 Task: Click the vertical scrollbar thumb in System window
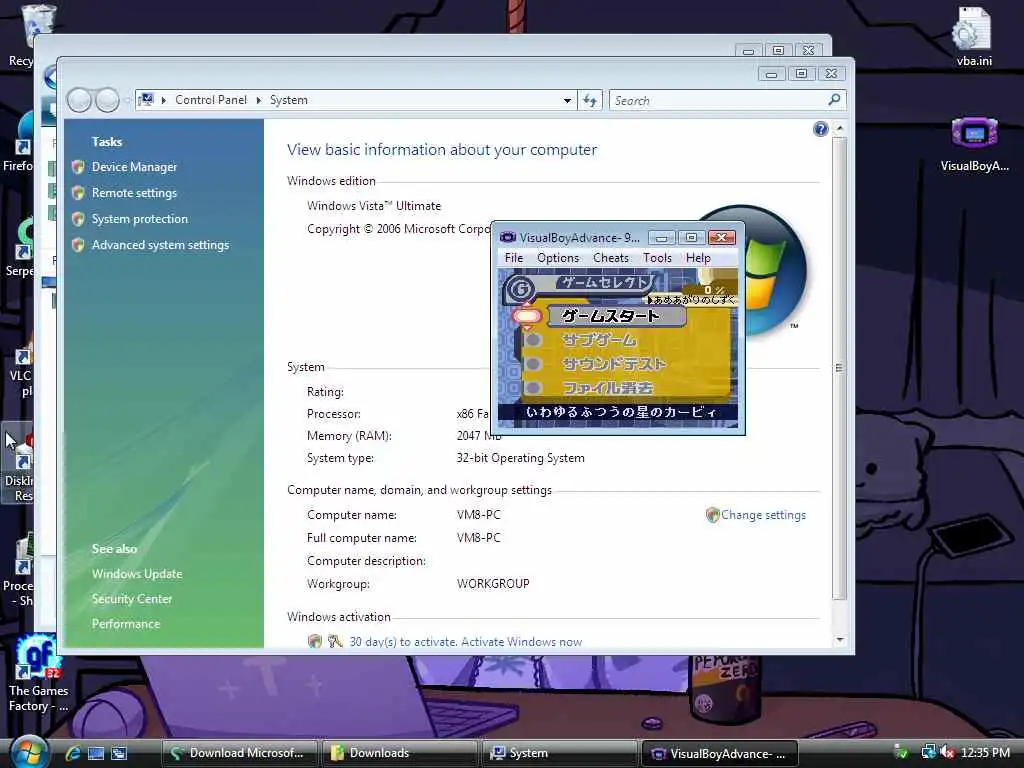click(840, 368)
